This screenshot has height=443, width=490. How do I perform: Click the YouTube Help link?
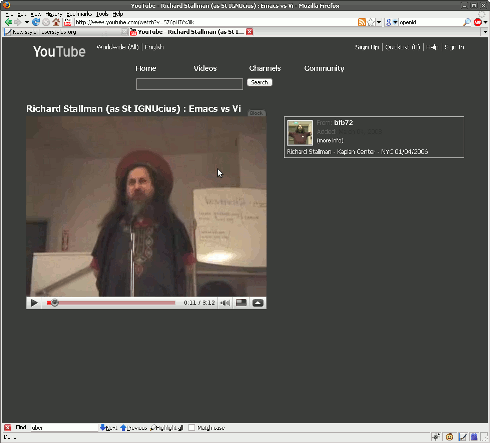pyautogui.click(x=432, y=47)
